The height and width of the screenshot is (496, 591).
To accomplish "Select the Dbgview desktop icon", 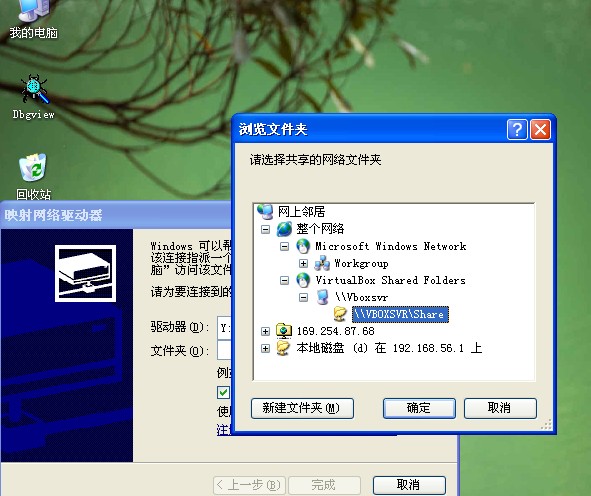I will 34,89.
